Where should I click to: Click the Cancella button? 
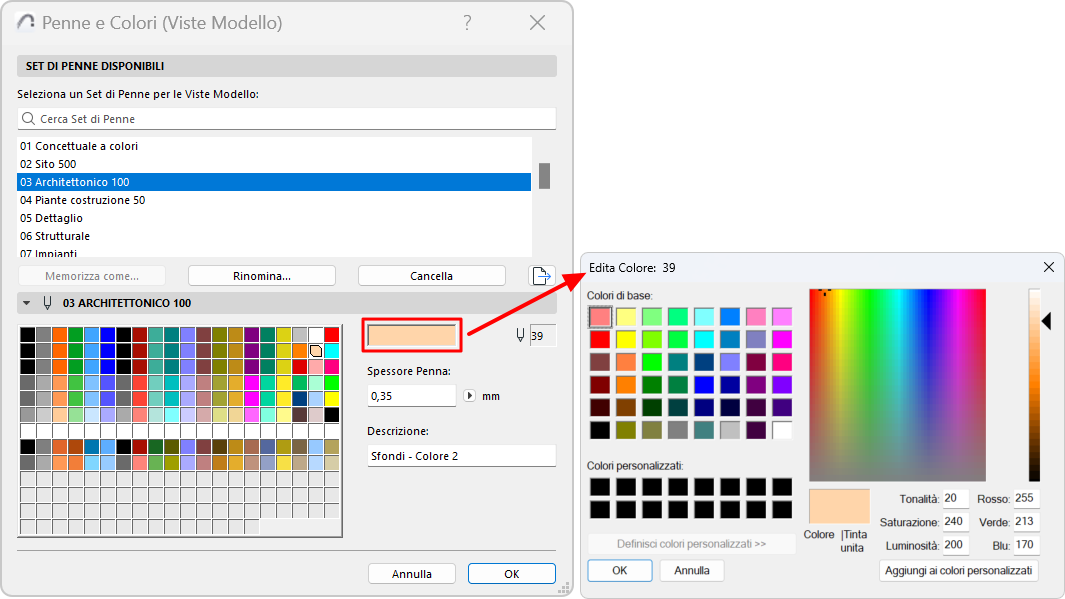pyautogui.click(x=431, y=275)
